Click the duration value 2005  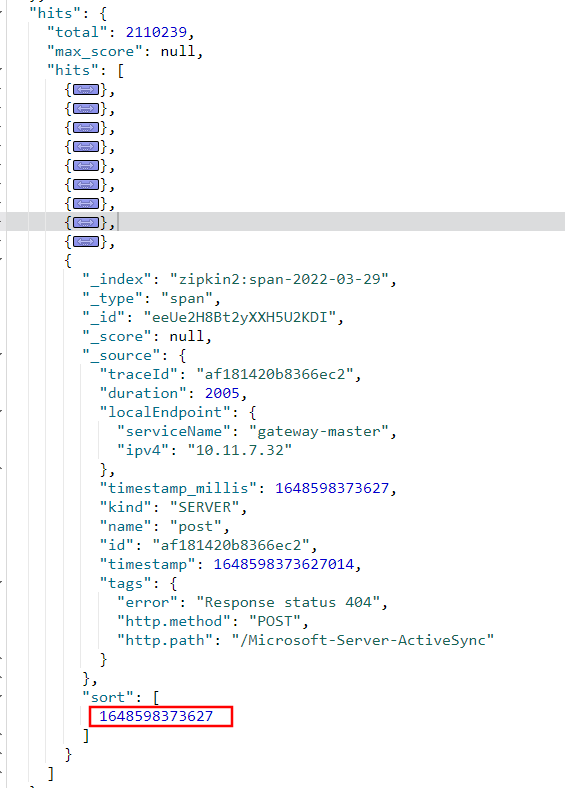click(x=222, y=393)
